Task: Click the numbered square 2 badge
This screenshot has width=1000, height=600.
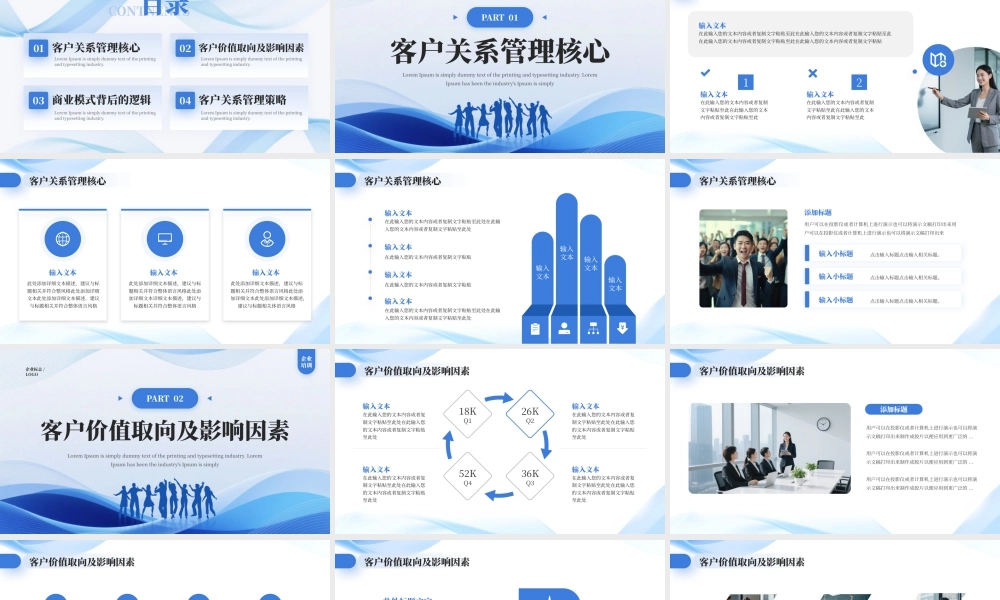Action: (x=859, y=82)
